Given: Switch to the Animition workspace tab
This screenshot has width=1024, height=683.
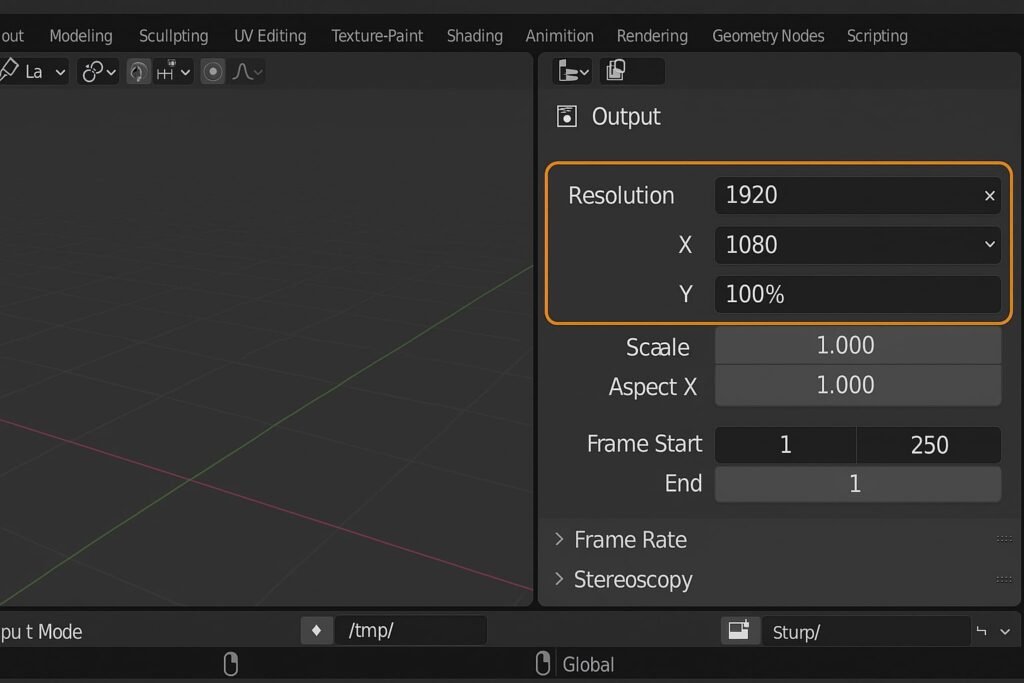Looking at the screenshot, I should pos(560,36).
